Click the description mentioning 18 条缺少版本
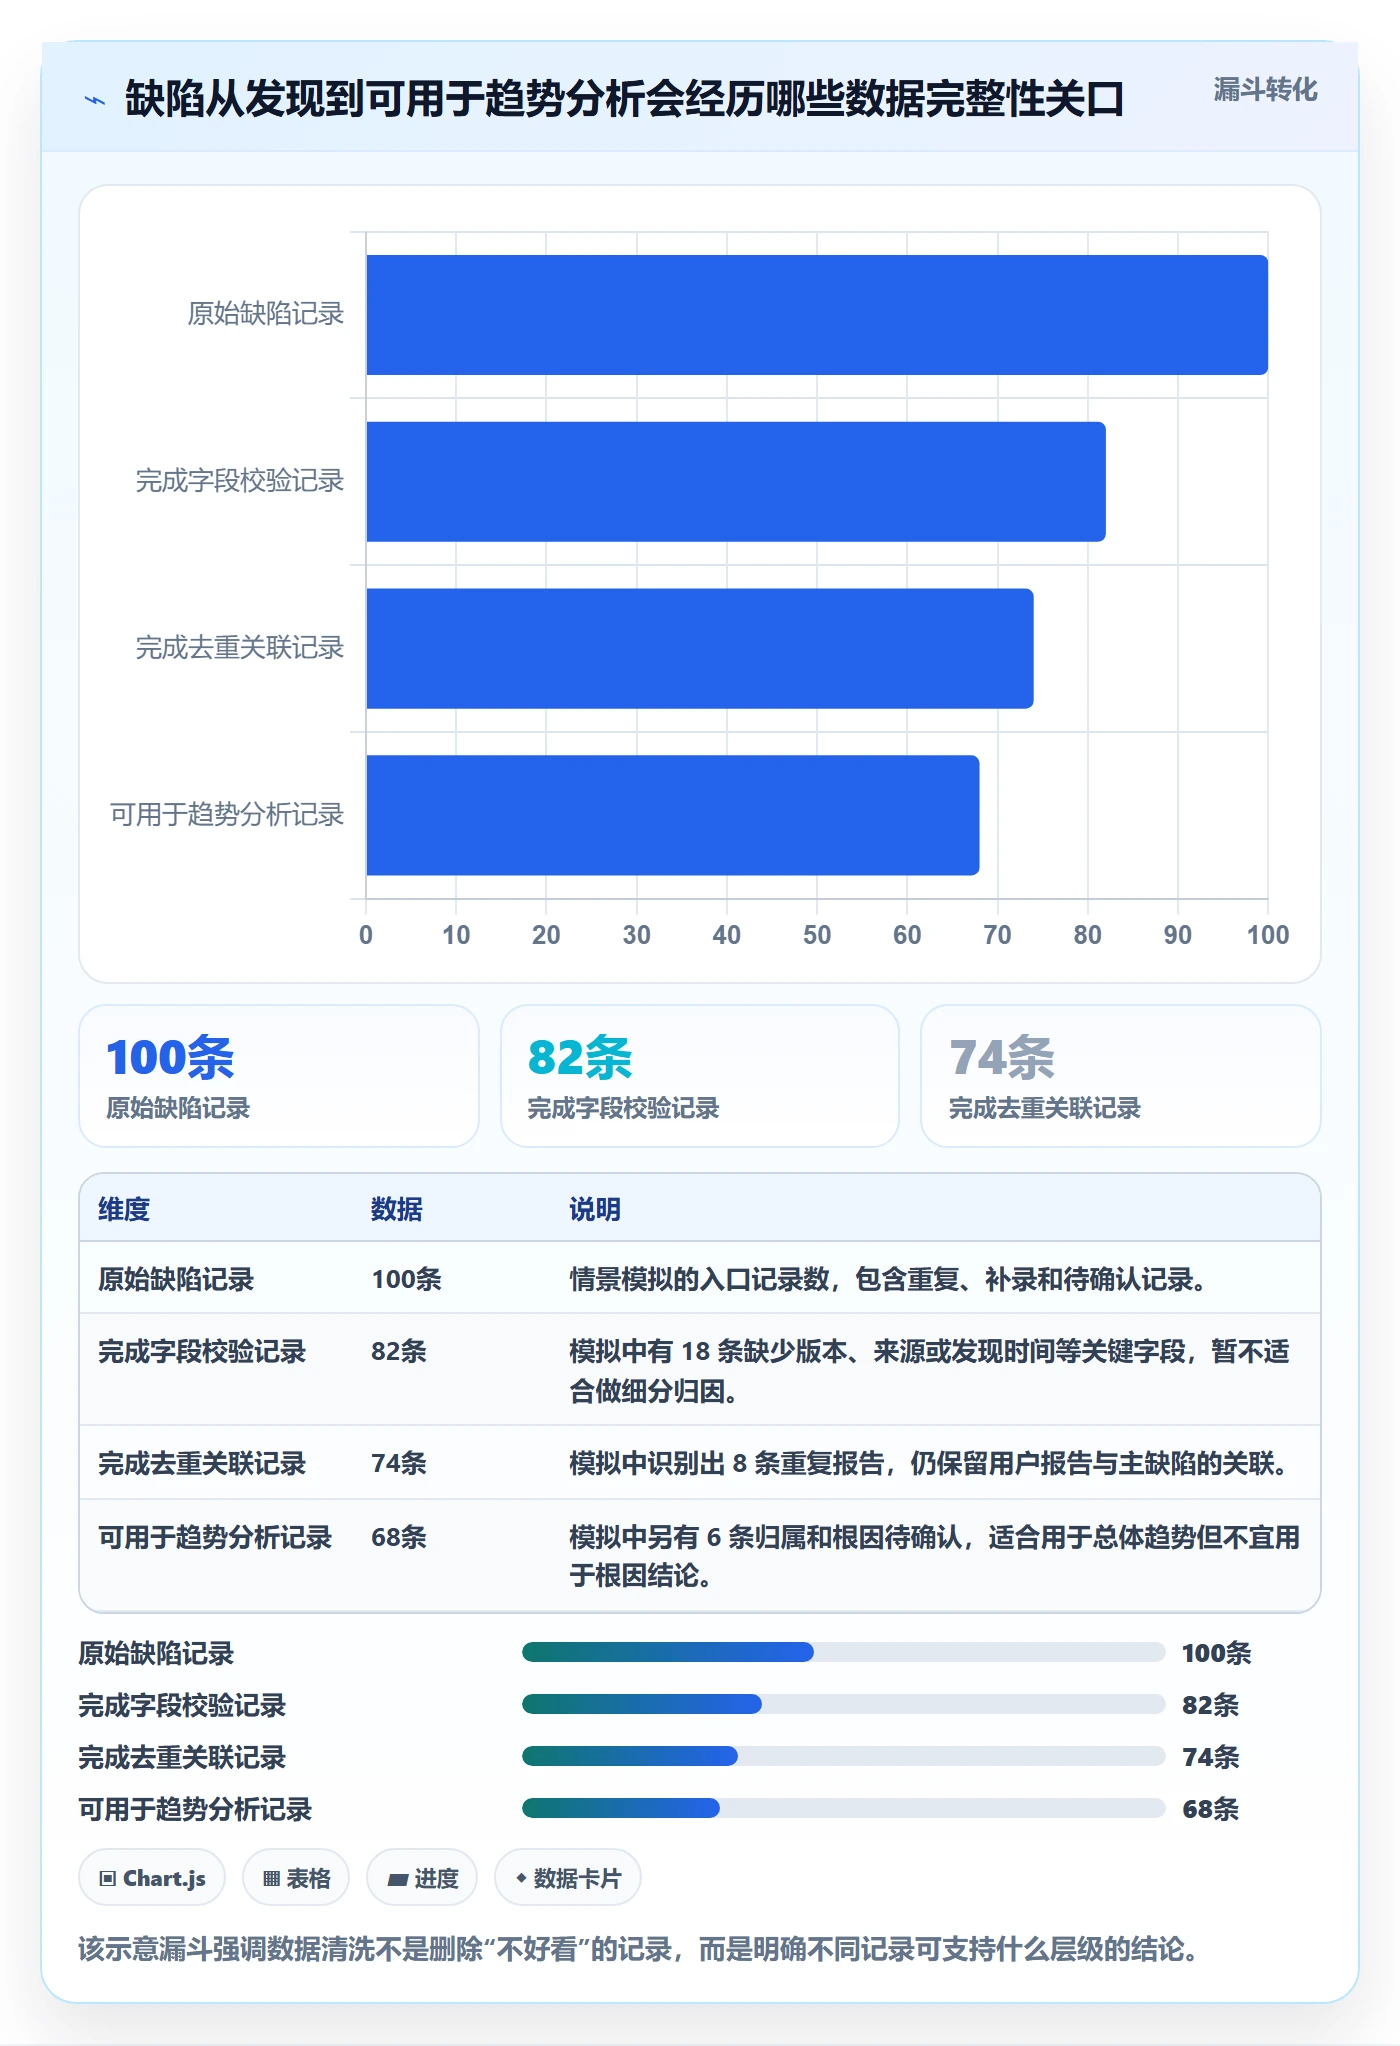This screenshot has width=1400, height=2046. pyautogui.click(x=929, y=1371)
